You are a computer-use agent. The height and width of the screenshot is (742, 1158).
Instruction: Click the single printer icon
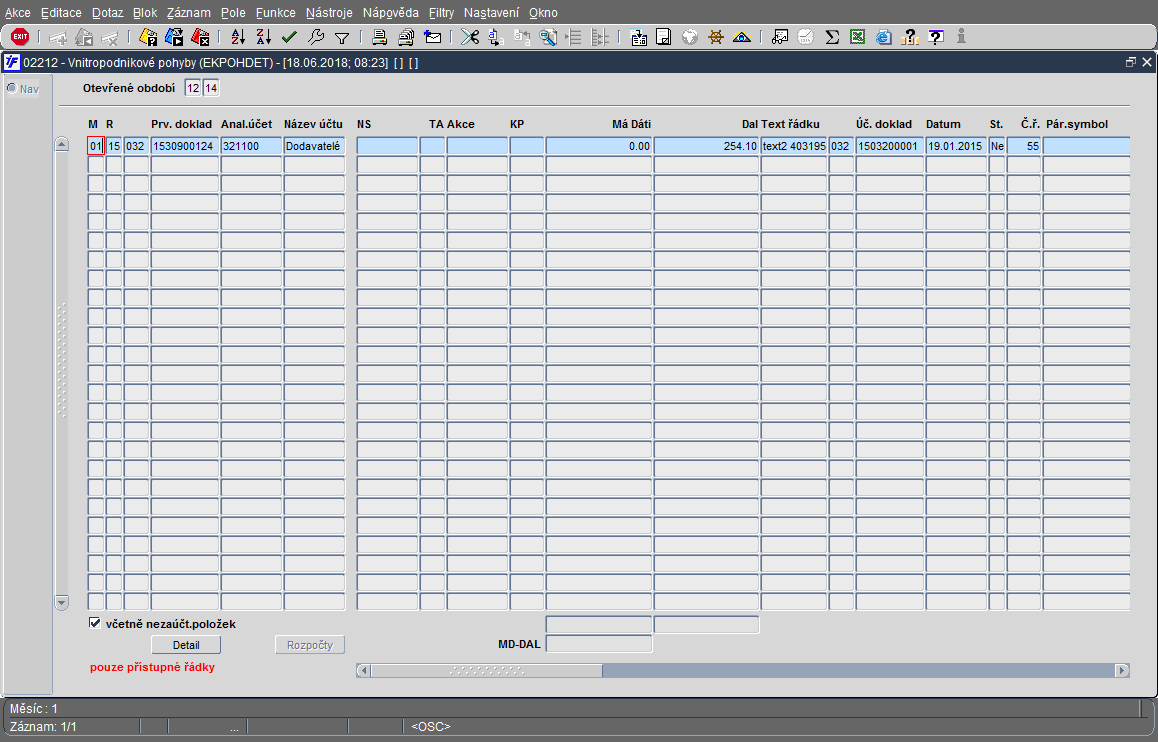click(380, 36)
